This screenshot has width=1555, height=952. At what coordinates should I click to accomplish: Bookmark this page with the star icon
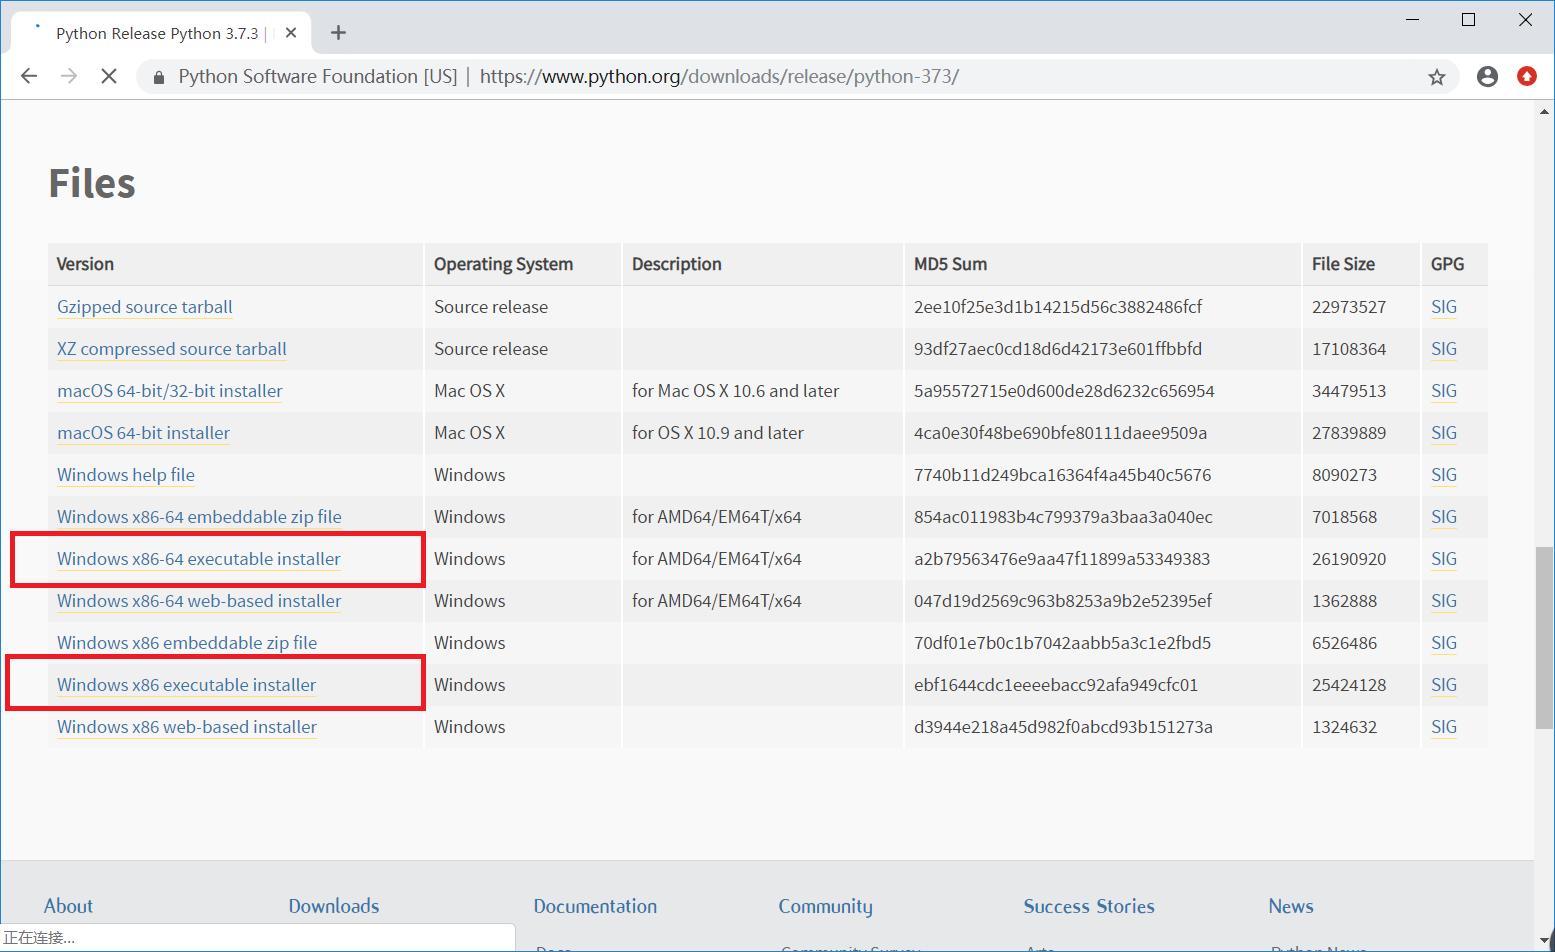click(1437, 77)
